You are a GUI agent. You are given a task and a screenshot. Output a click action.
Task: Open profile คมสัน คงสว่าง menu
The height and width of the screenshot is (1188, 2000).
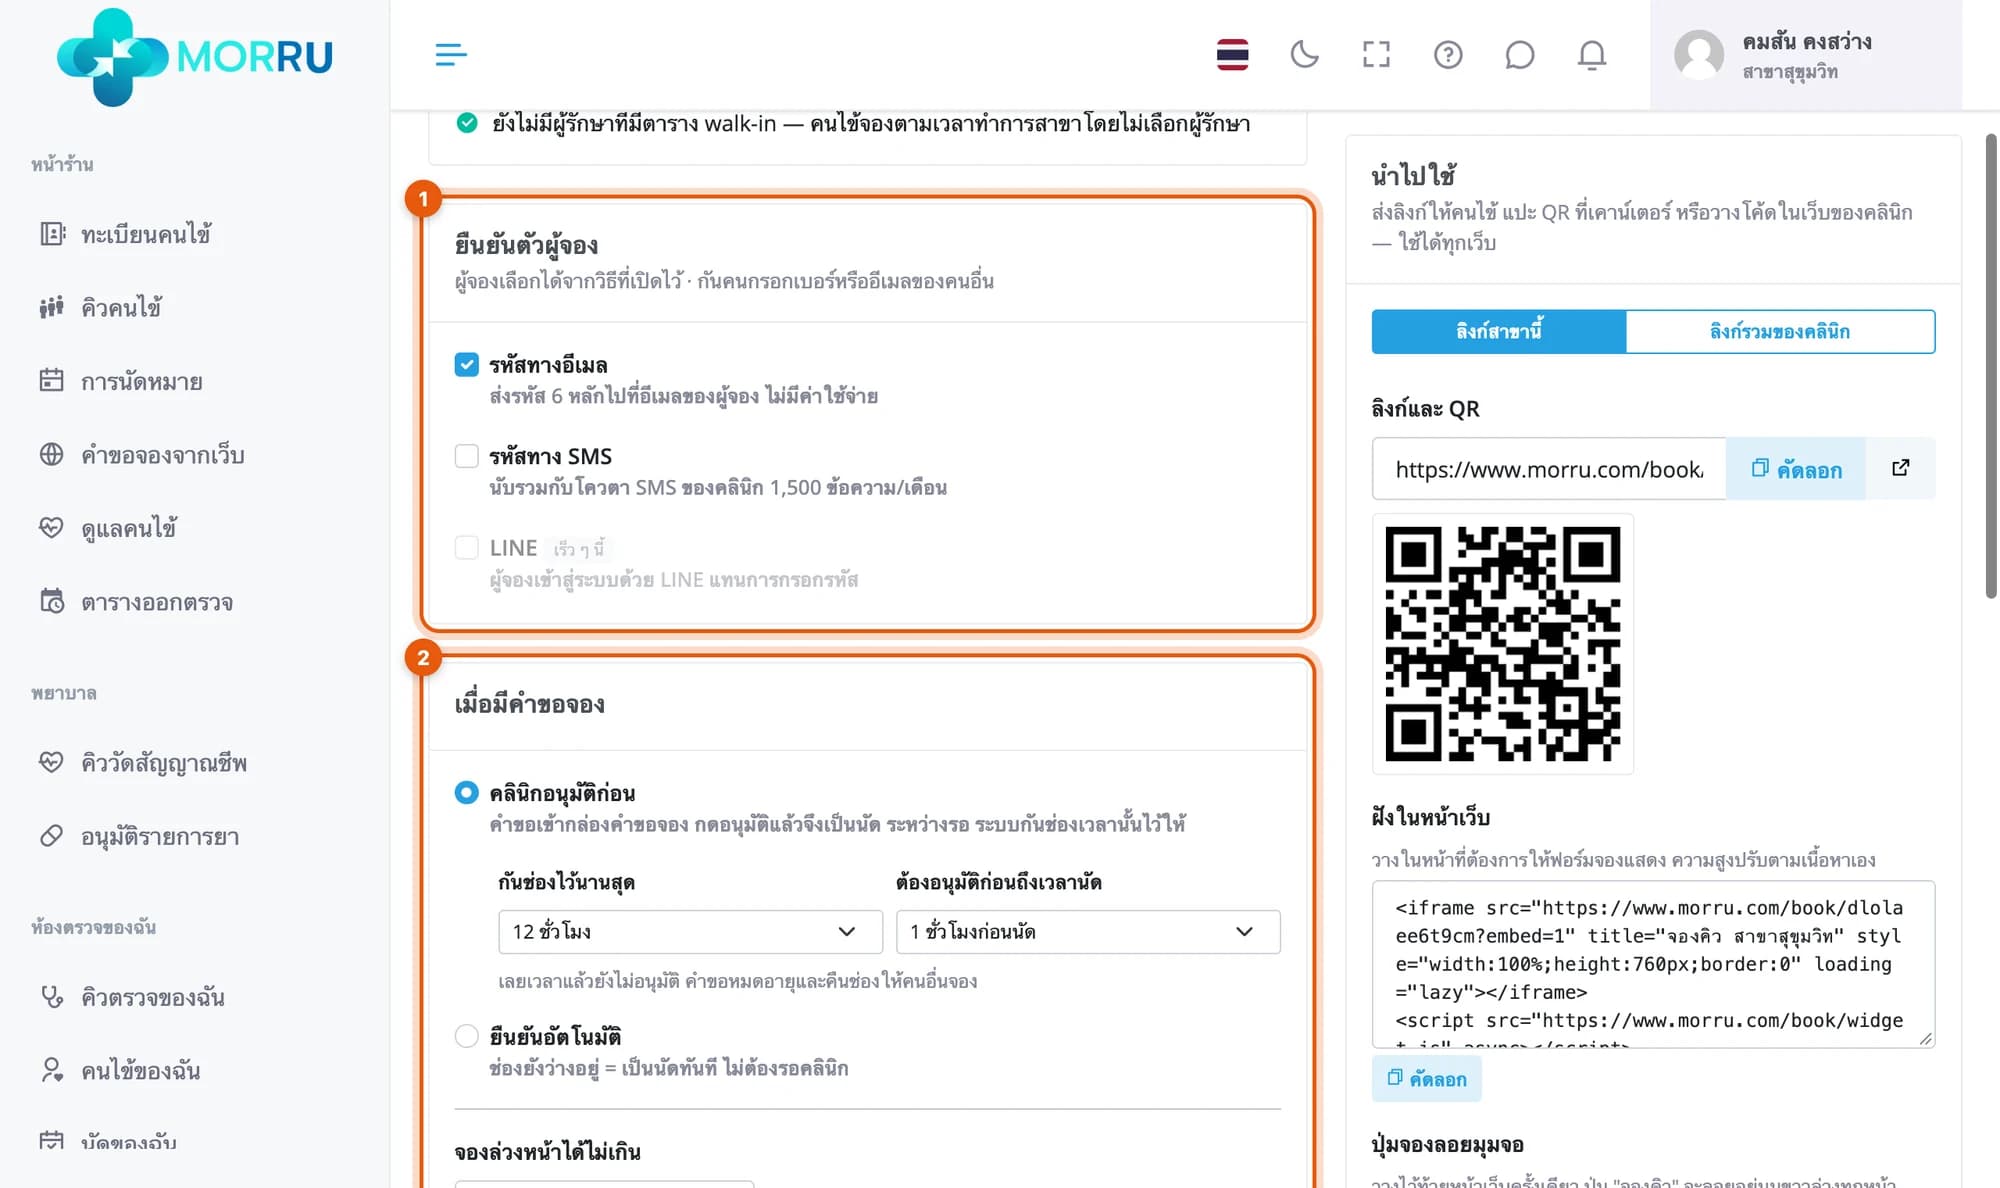(x=1806, y=55)
